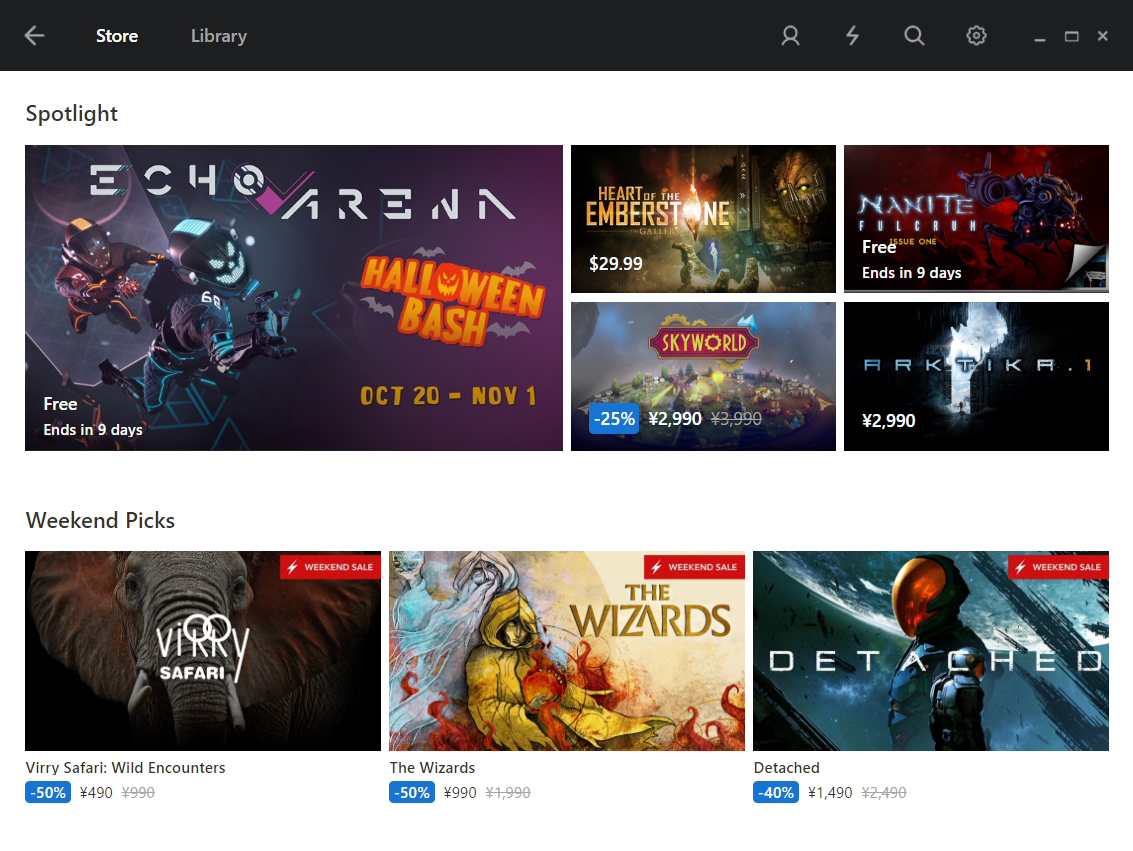Viewport: 1133px width, 851px height.
Task: Click 'Ends in 9 days' on Nanite Fulcrum
Action: [x=911, y=273]
